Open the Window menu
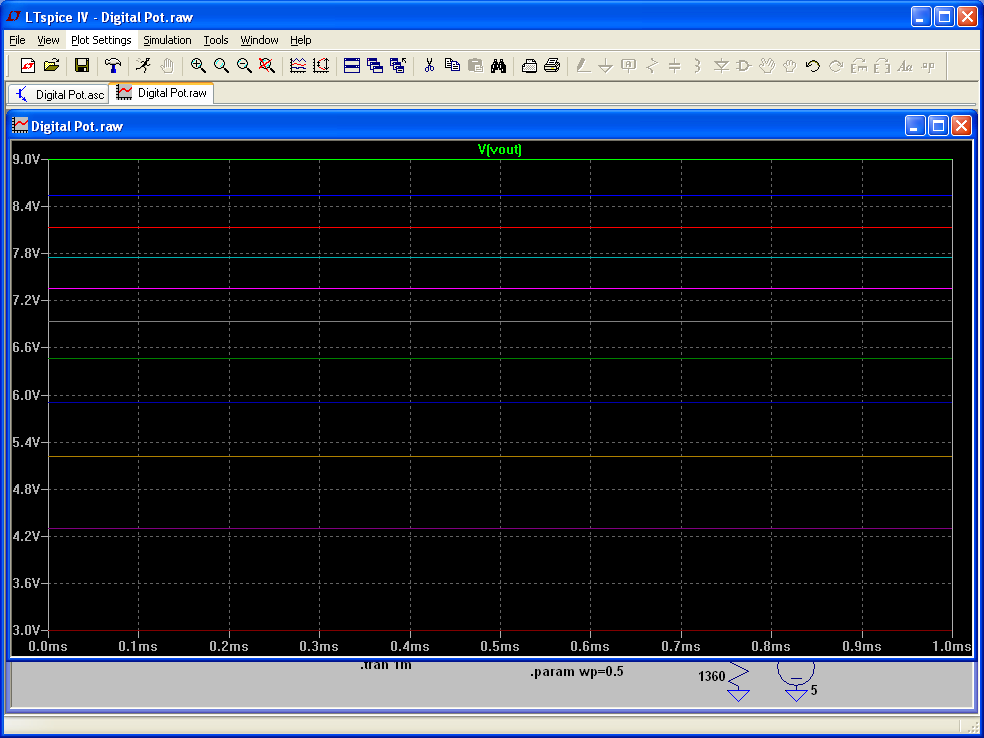This screenshot has width=984, height=738. click(x=259, y=40)
